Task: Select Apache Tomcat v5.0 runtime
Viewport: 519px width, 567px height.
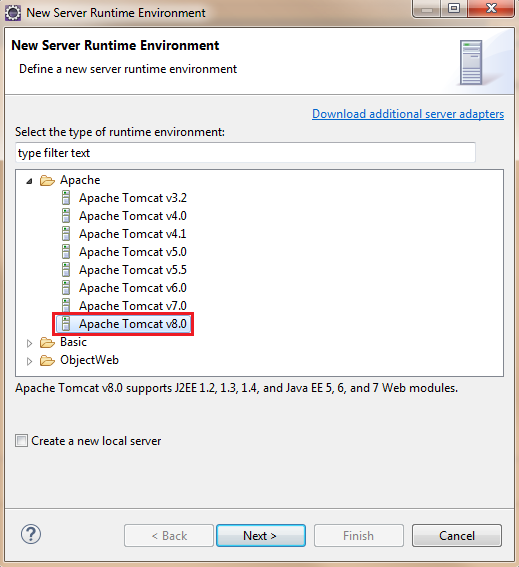Action: click(x=133, y=252)
